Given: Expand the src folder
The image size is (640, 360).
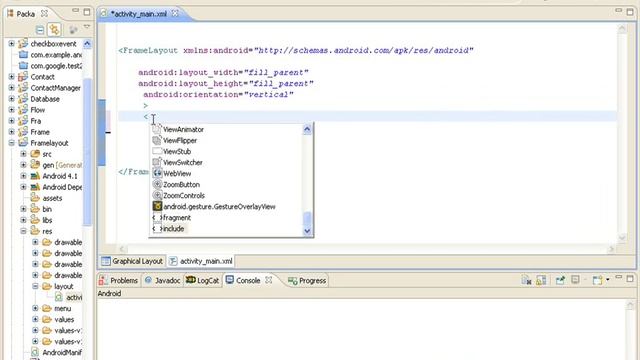Looking at the screenshot, I should point(23,153).
